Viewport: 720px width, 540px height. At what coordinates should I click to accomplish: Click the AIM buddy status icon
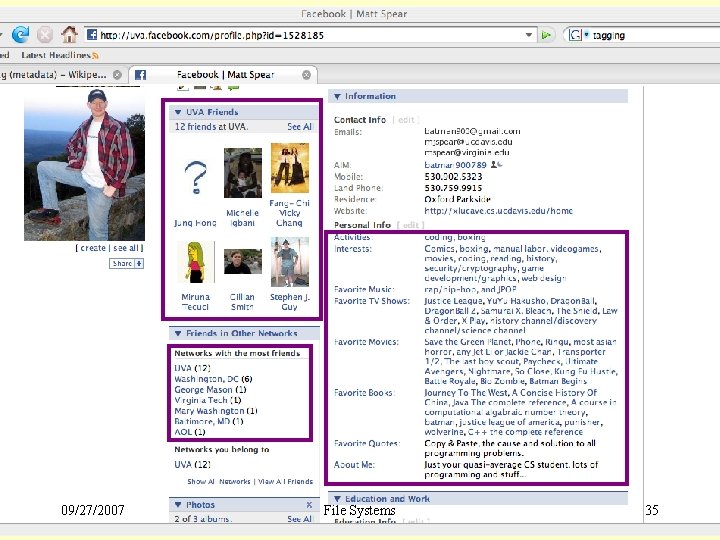(x=496, y=164)
